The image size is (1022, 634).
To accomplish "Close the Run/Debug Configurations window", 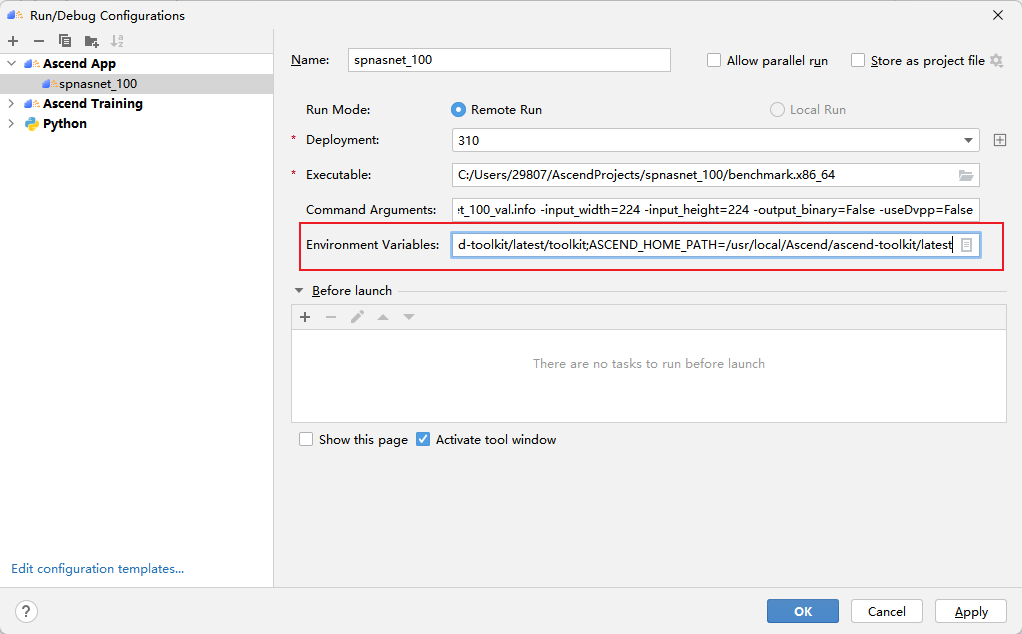I will (x=998, y=15).
